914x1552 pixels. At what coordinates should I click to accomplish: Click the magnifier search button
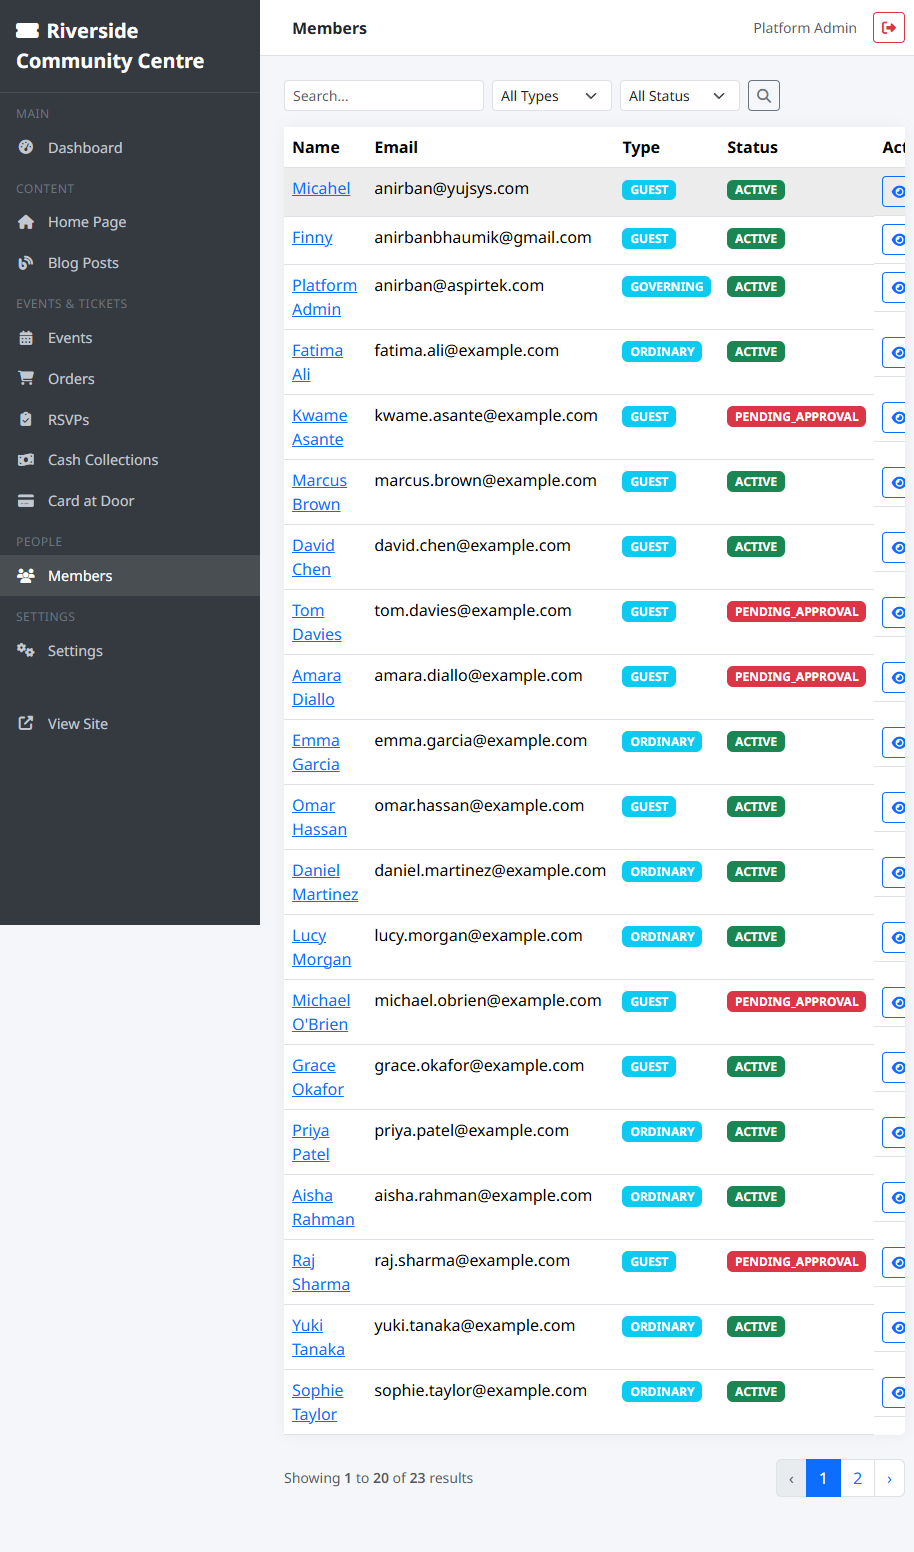click(763, 96)
